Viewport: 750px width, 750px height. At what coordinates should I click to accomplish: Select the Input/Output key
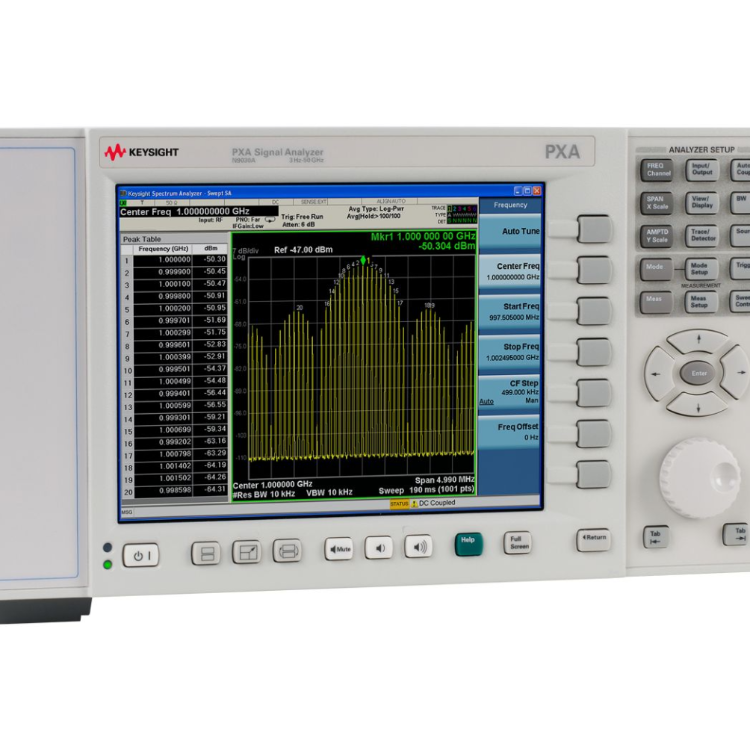(x=702, y=170)
